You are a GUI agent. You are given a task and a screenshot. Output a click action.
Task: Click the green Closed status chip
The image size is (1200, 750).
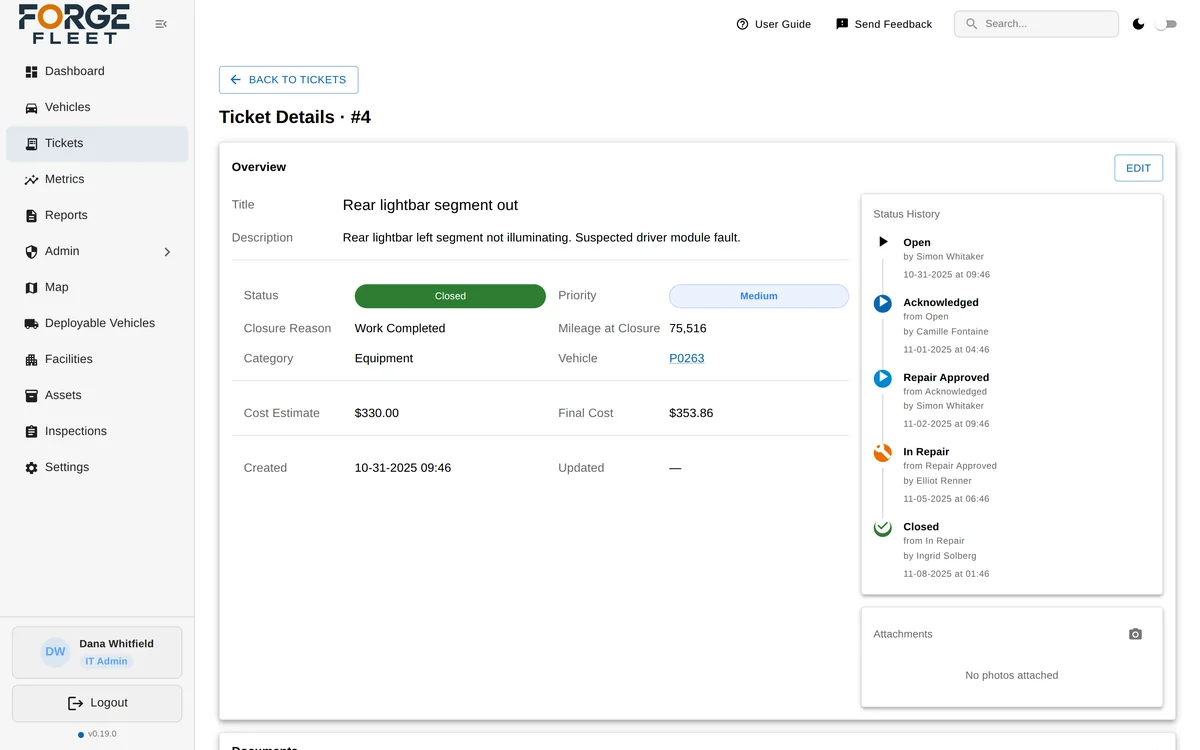pyautogui.click(x=450, y=296)
